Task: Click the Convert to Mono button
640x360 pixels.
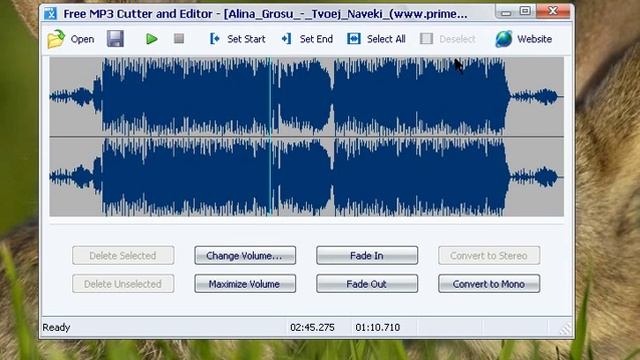Action: point(489,284)
